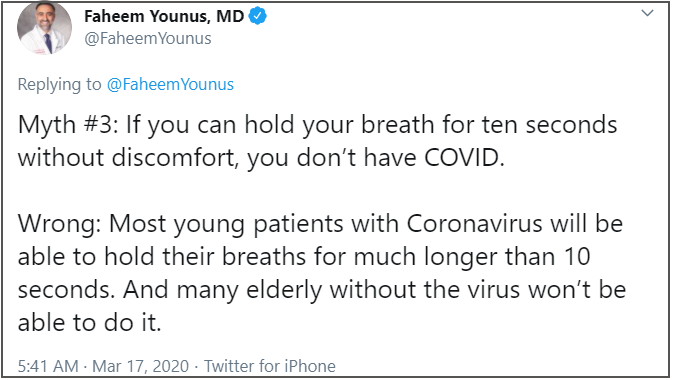Screen dimensions: 673x380
Task: Click the word 'breaths' in the tweet
Action: (264, 256)
